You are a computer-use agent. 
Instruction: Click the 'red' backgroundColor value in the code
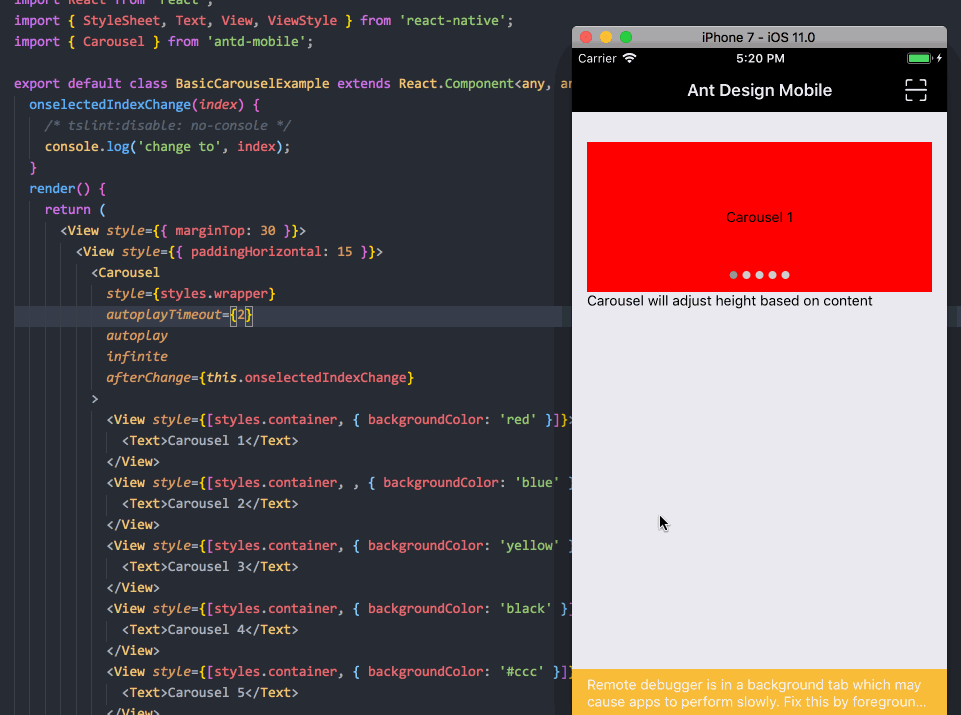515,419
